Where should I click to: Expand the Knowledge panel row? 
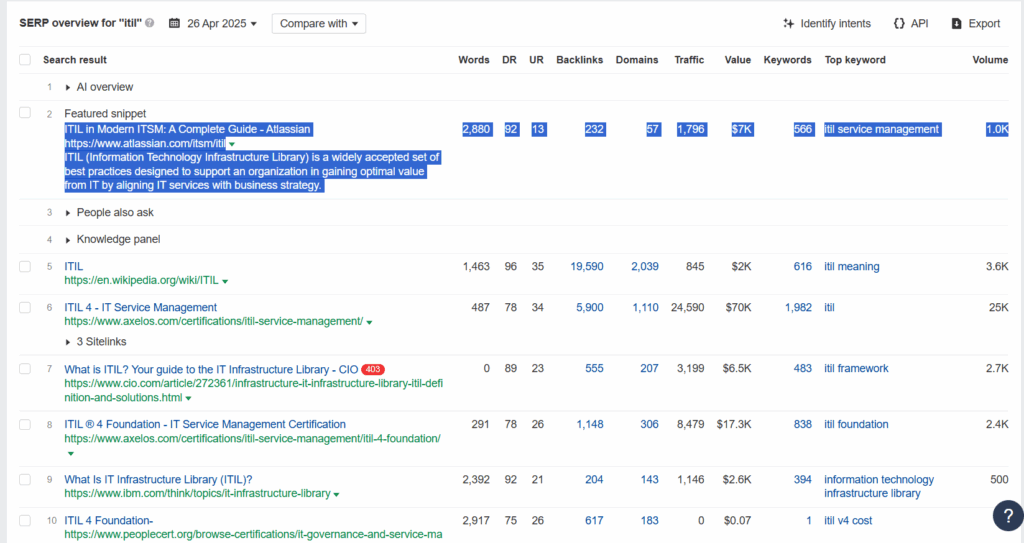click(x=67, y=240)
